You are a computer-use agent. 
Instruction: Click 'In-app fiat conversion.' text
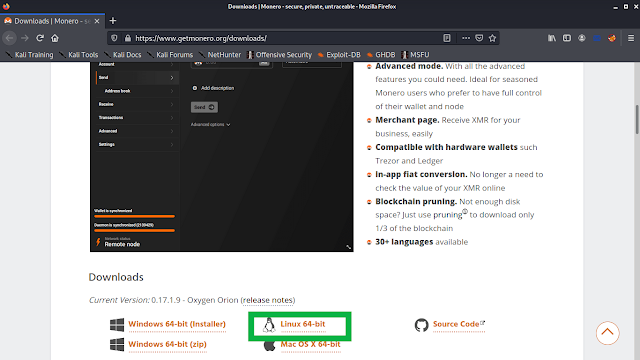coord(421,174)
